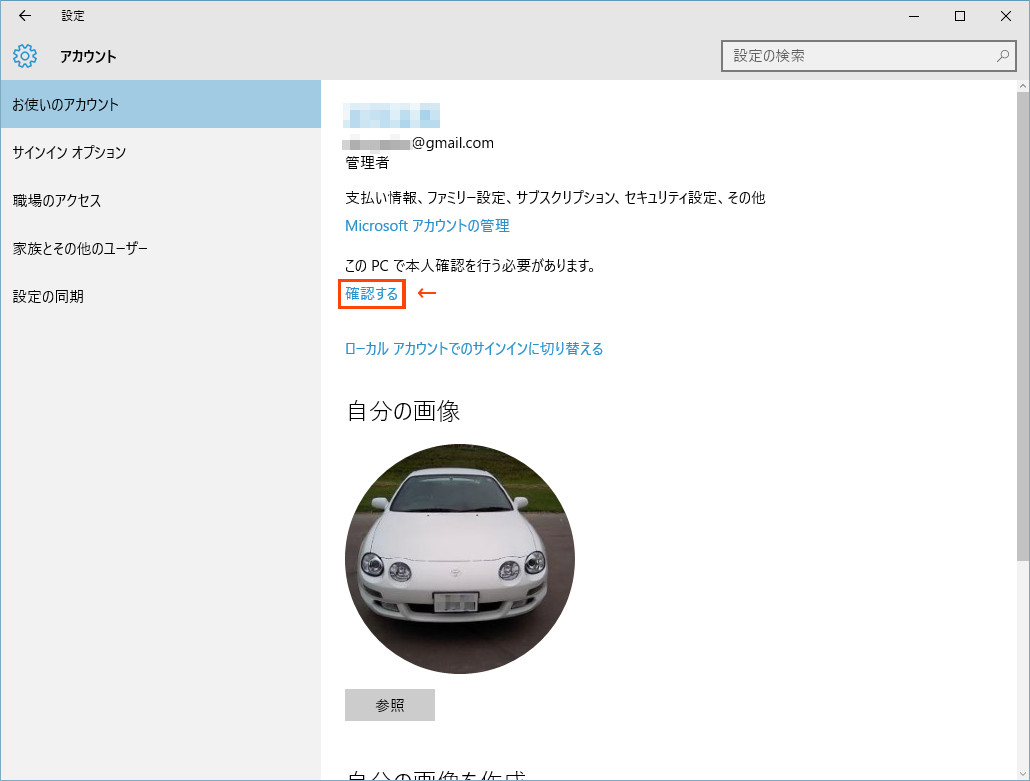The height and width of the screenshot is (781, 1030).
Task: Click the 参照 browse button
Action: pos(390,705)
